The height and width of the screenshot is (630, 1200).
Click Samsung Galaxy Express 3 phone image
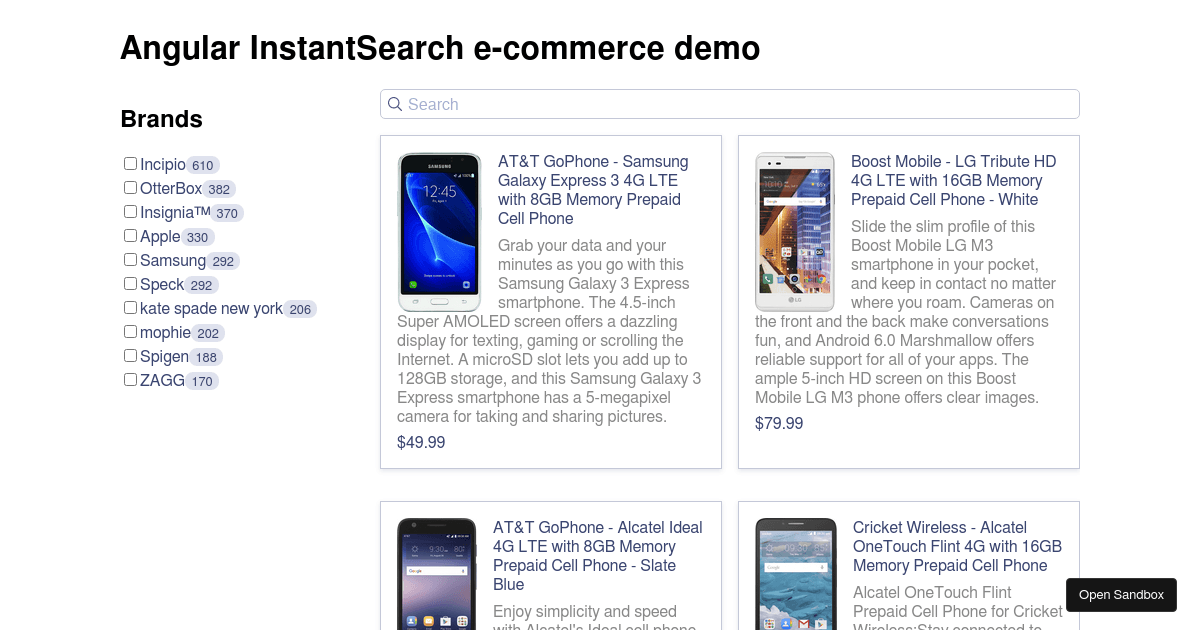[439, 232]
